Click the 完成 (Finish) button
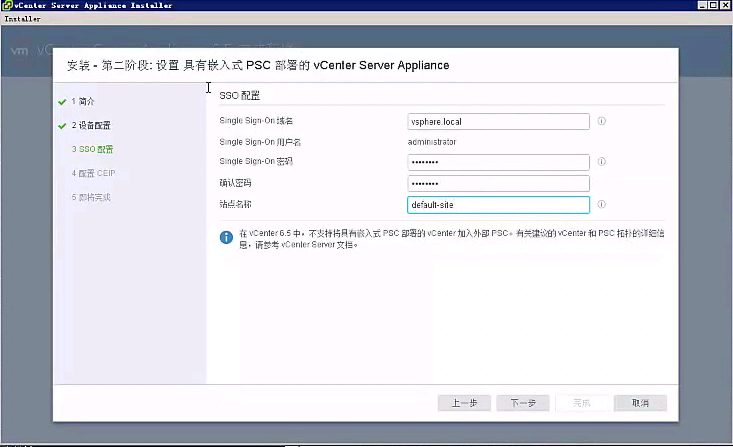Image resolution: width=733 pixels, height=447 pixels. point(582,403)
